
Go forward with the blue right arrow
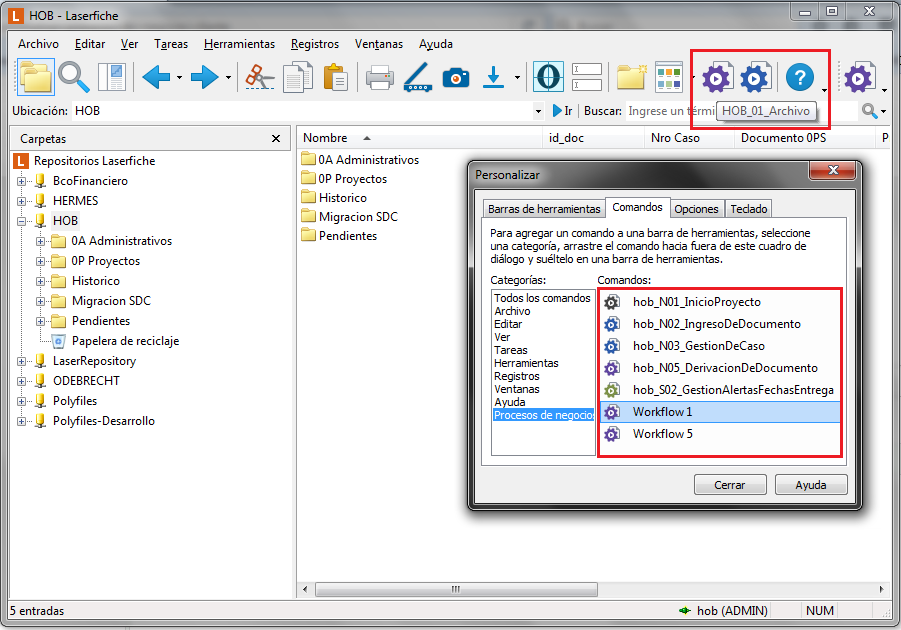[x=205, y=77]
